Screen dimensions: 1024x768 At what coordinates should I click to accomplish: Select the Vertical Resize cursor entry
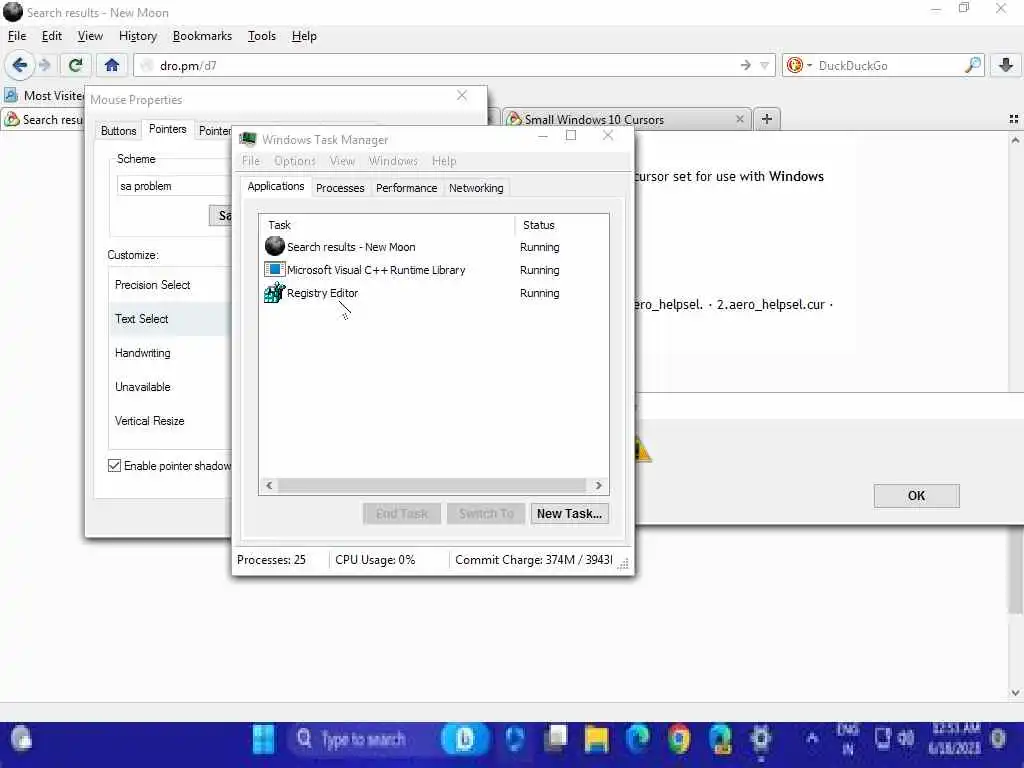click(x=170, y=421)
